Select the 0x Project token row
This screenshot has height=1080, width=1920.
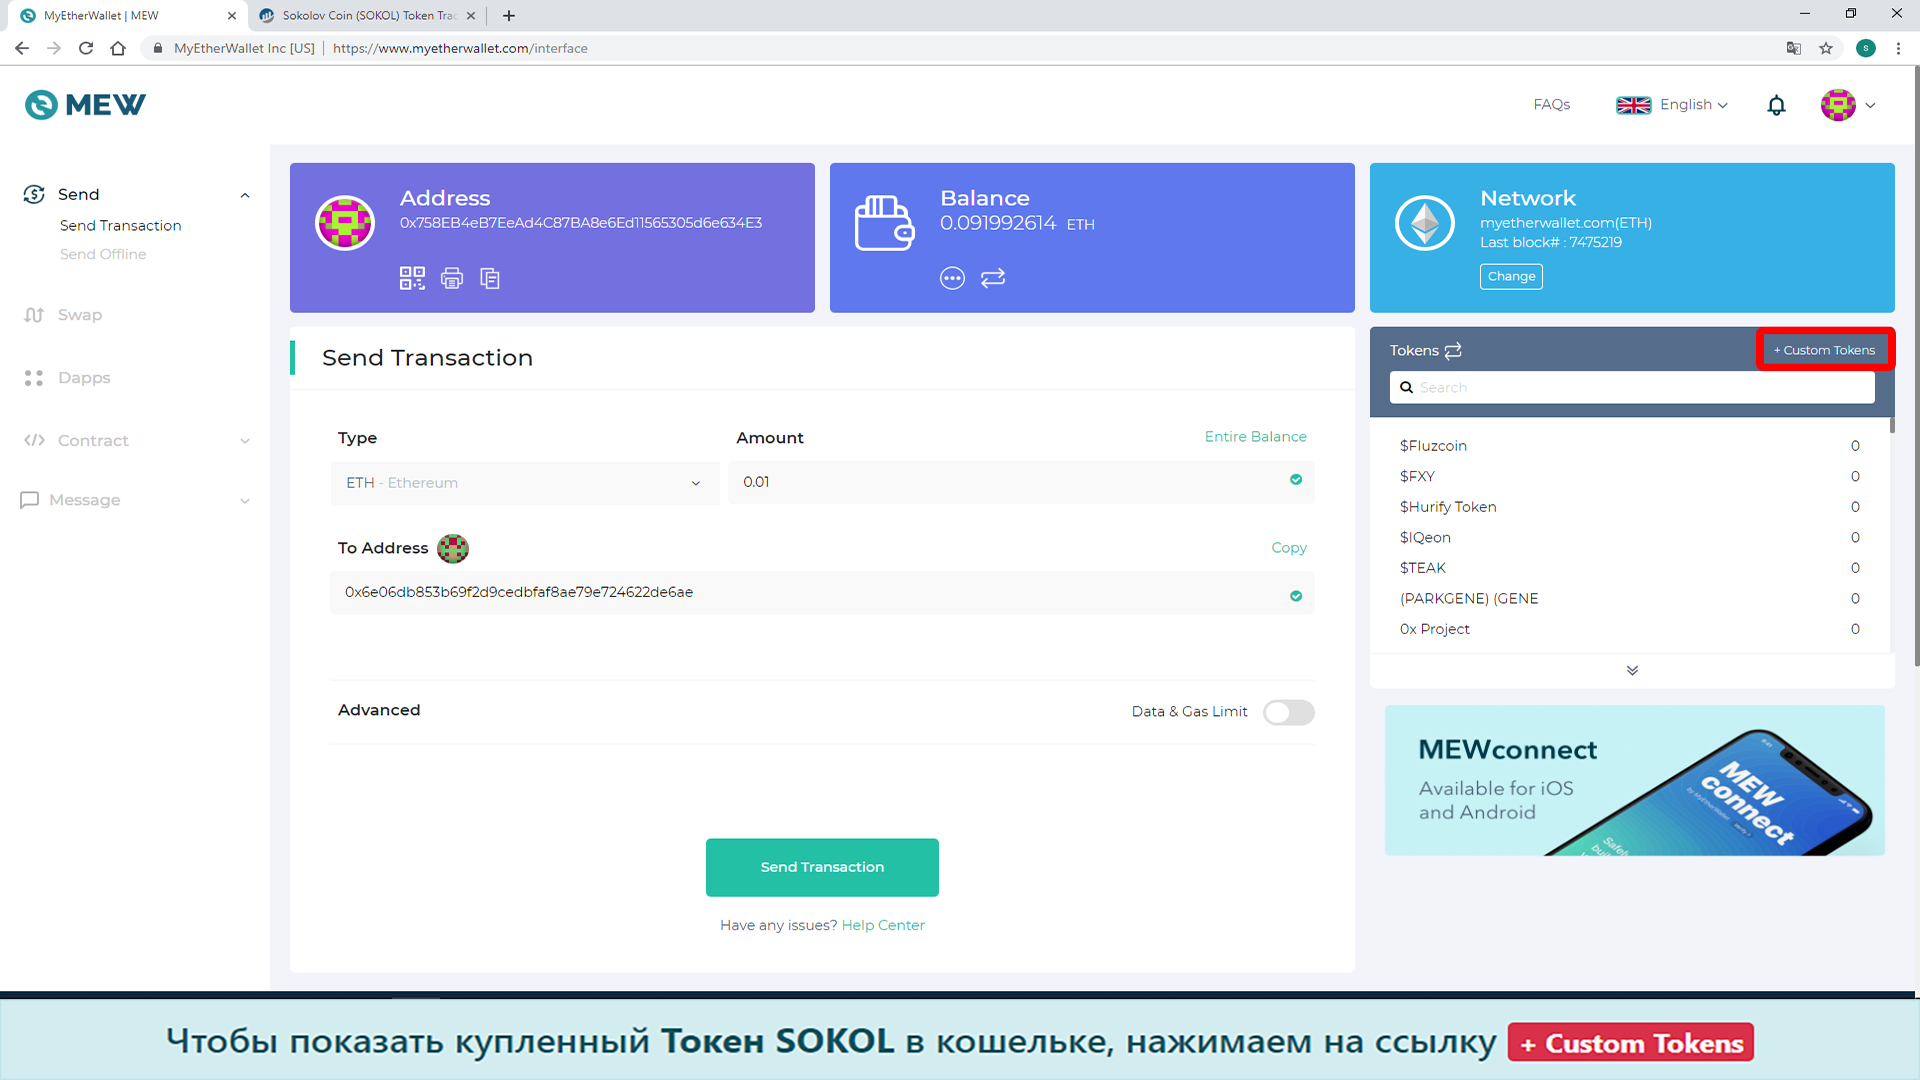1630,629
